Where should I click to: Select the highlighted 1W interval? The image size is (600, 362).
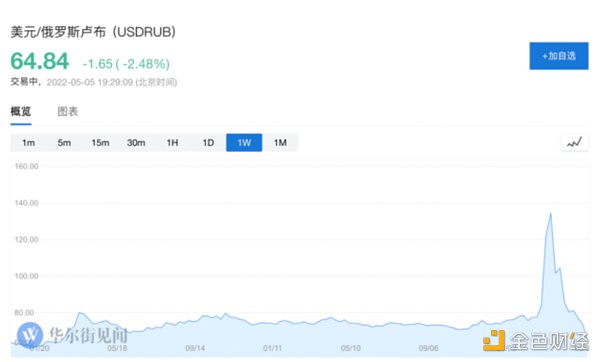pyautogui.click(x=244, y=143)
